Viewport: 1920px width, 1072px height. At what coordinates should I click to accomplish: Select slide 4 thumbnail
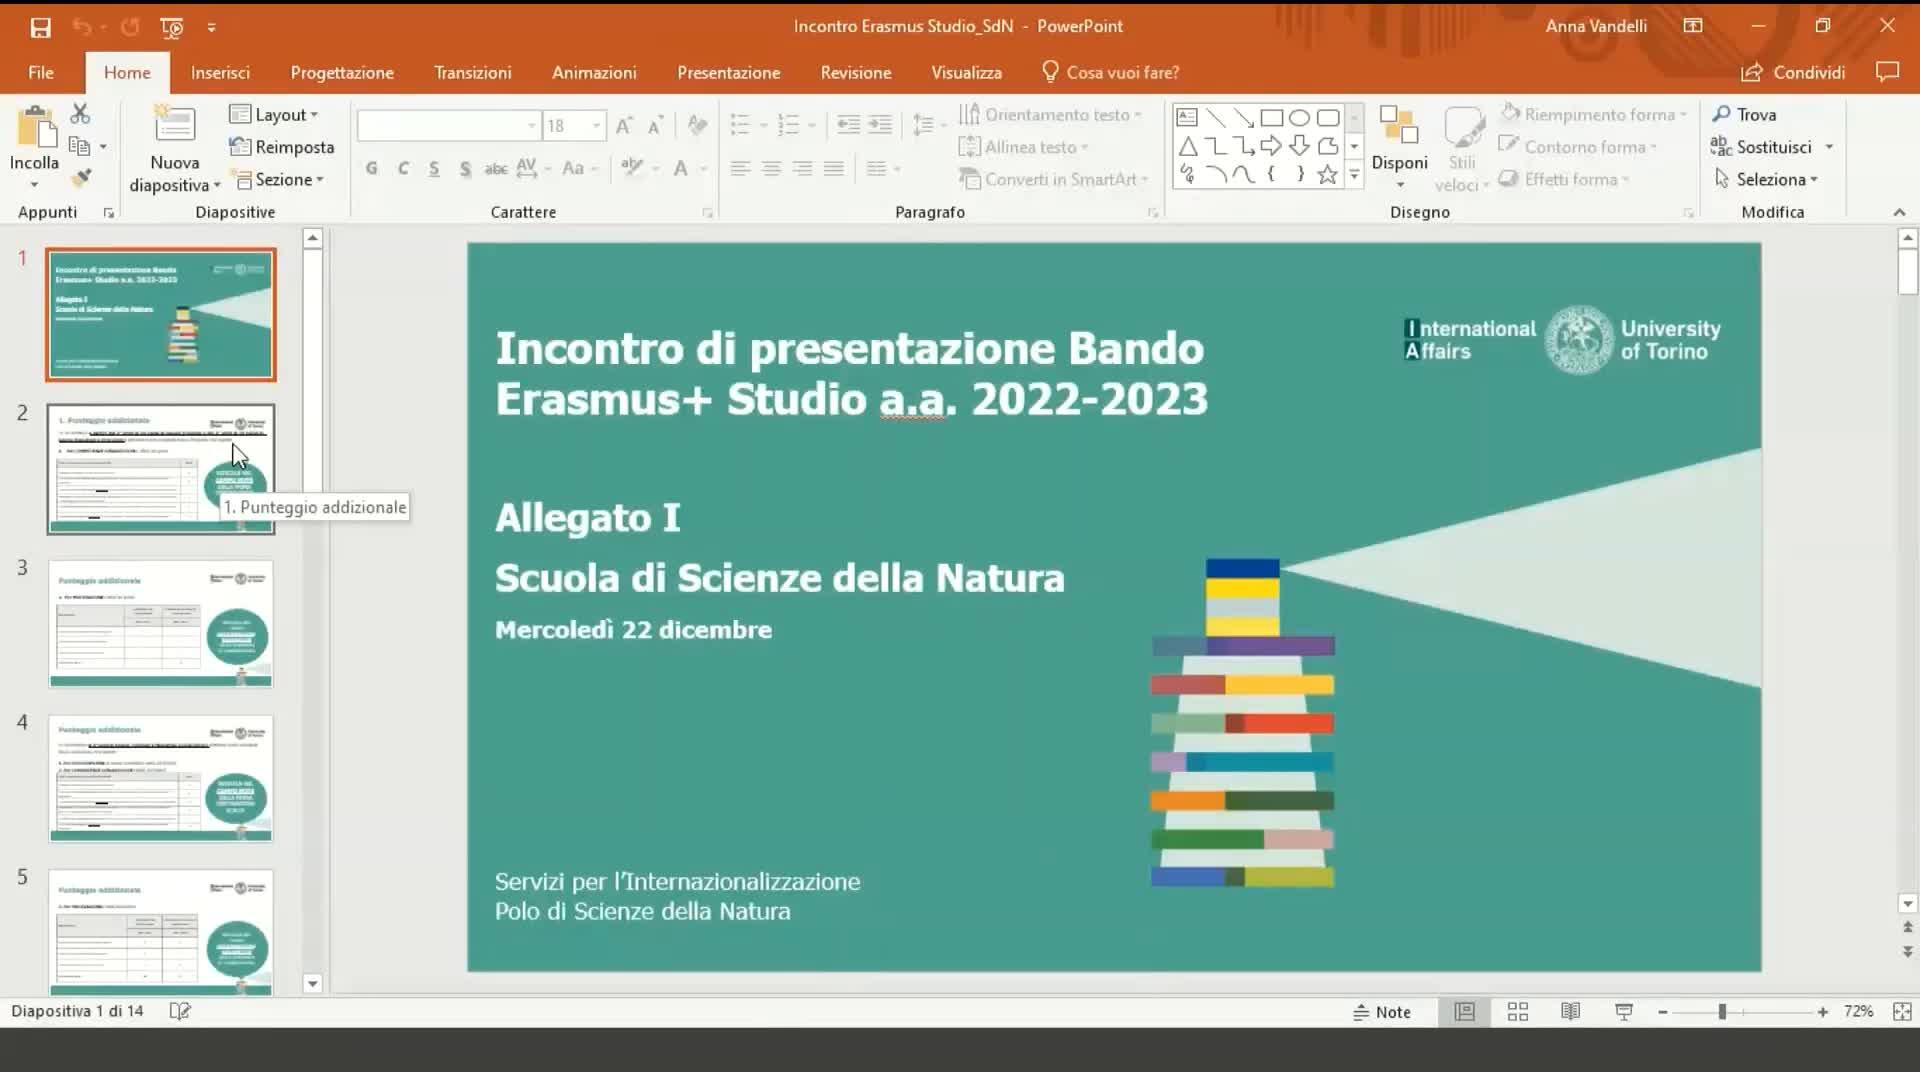(161, 778)
